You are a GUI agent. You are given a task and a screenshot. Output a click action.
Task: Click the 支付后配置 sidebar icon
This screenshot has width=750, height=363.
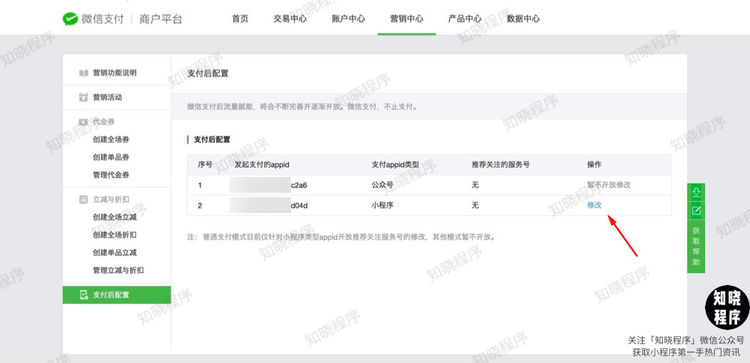[x=84, y=295]
